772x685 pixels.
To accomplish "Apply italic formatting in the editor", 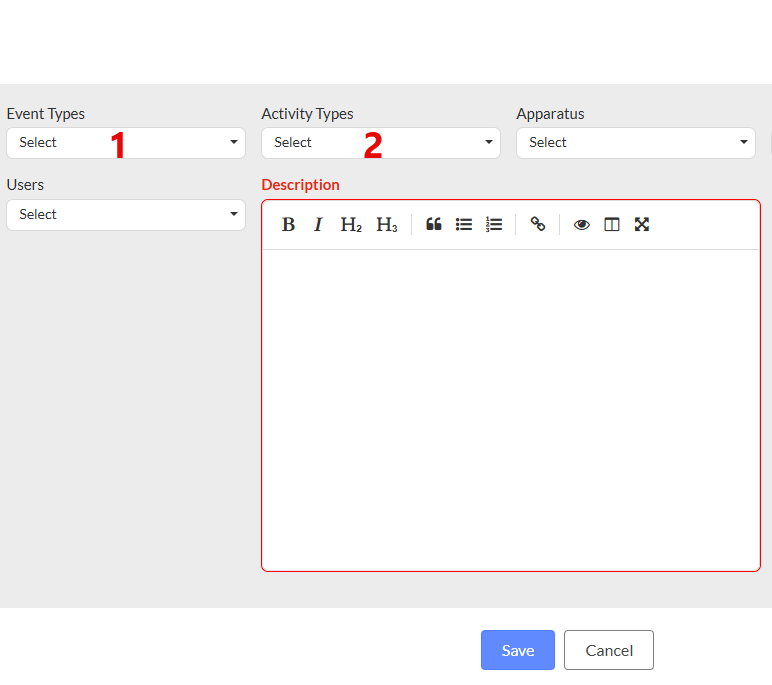I will [318, 225].
